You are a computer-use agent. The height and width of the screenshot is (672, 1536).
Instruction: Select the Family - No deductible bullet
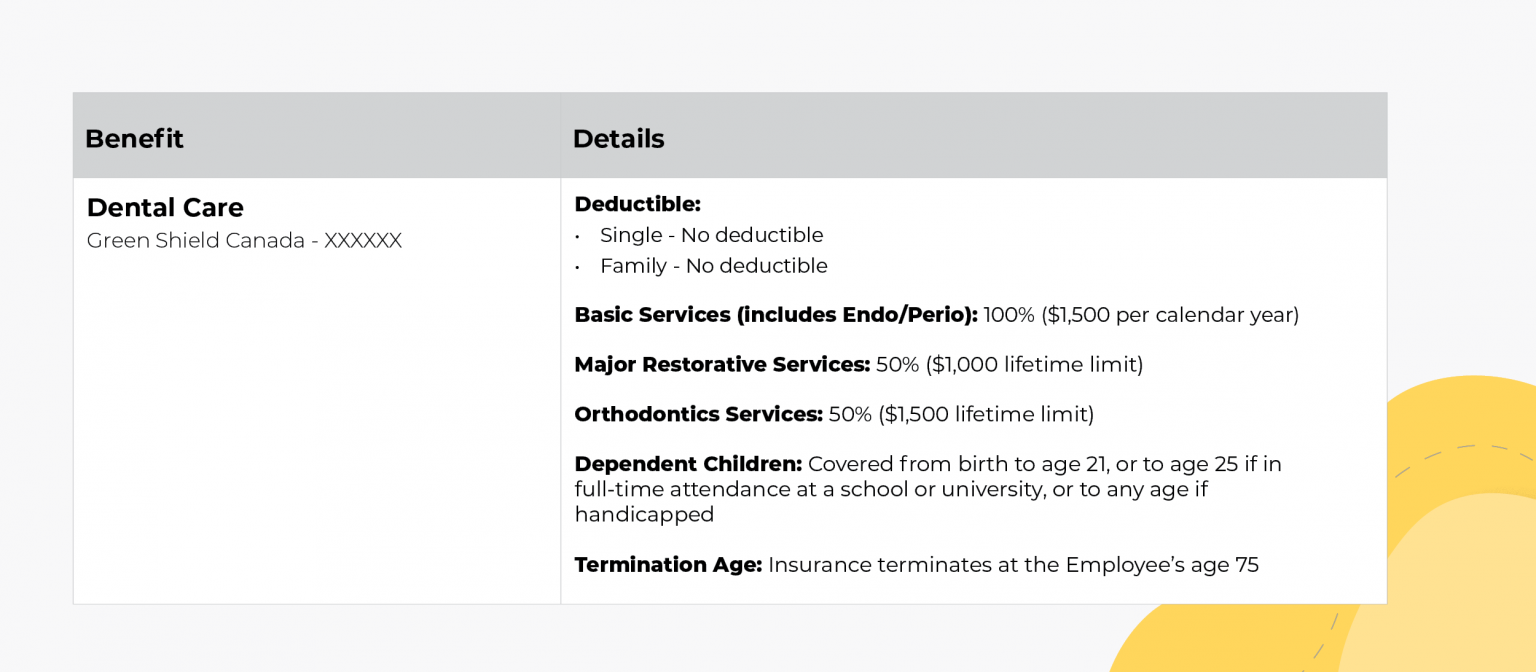click(x=713, y=267)
